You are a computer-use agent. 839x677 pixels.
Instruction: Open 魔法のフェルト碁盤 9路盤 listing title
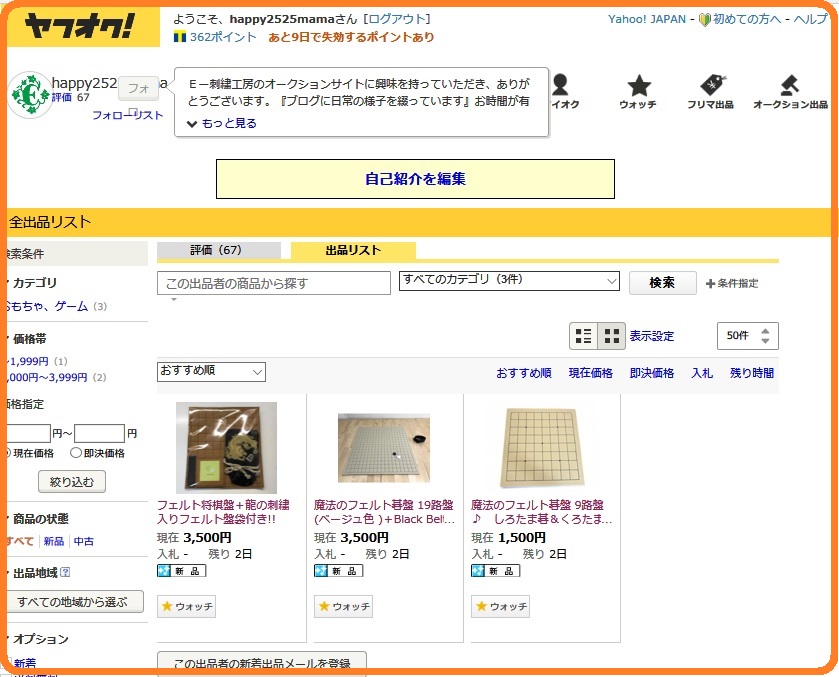point(541,512)
